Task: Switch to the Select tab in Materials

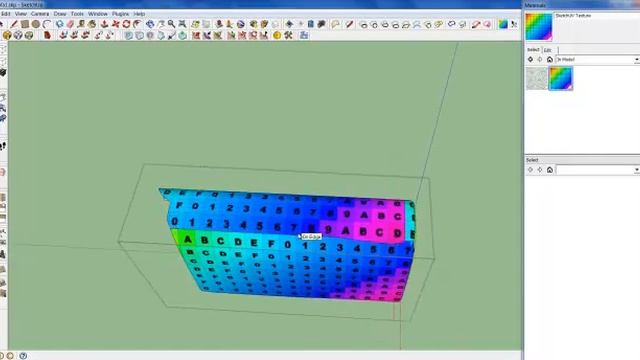Action: [x=533, y=50]
